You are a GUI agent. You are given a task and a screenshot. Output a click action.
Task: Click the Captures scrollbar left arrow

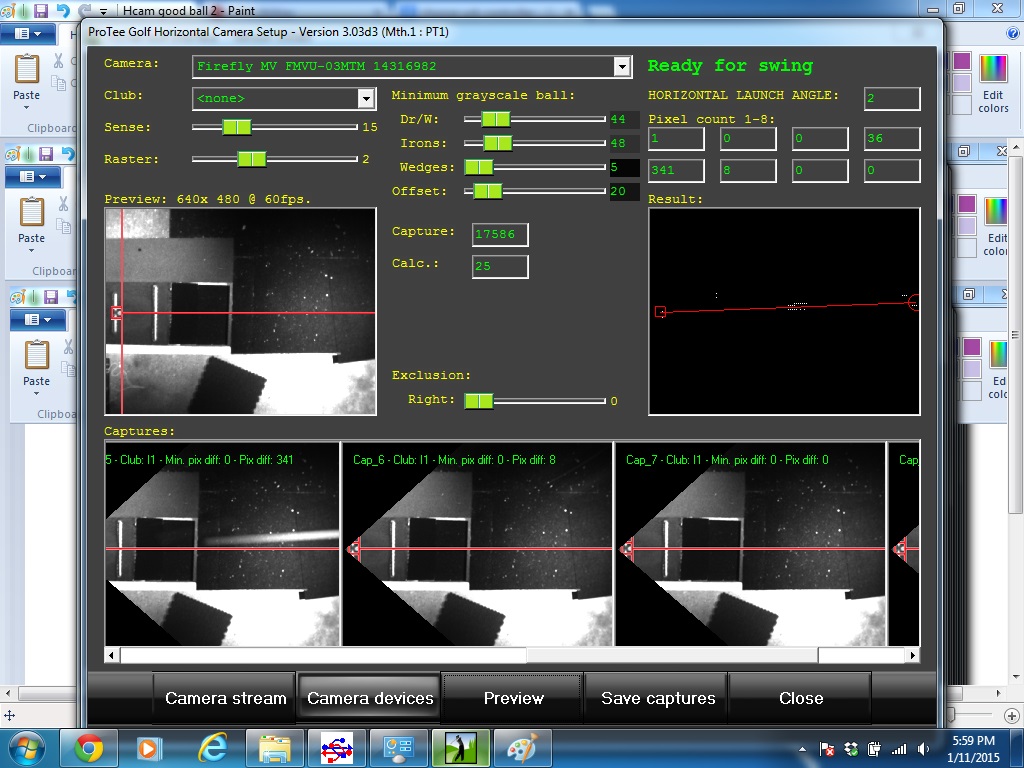coord(112,654)
